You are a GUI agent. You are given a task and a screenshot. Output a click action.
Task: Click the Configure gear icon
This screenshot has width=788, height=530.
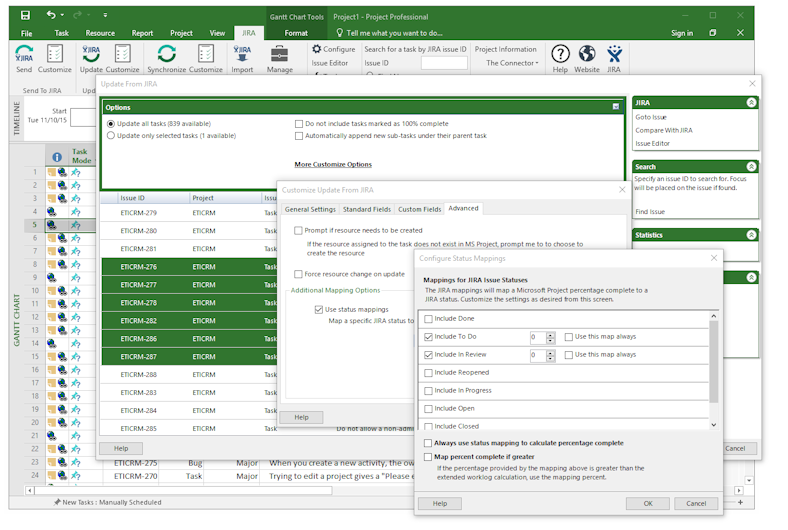pos(317,49)
